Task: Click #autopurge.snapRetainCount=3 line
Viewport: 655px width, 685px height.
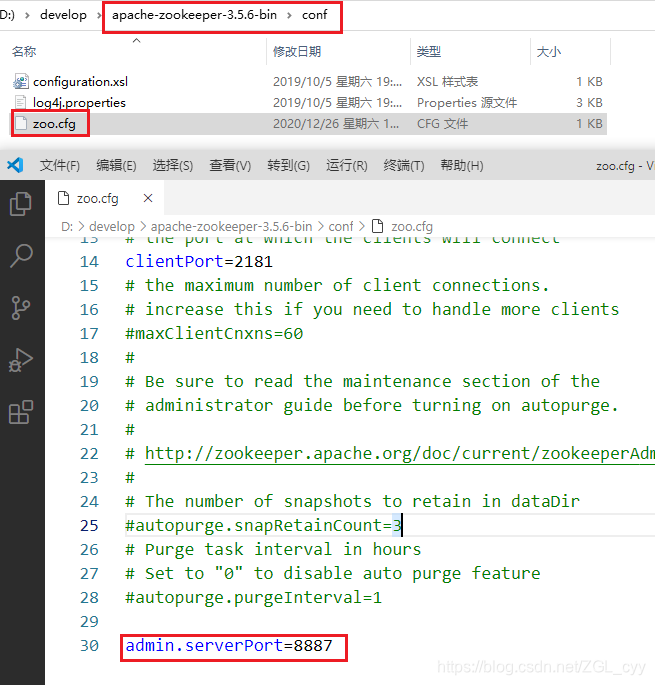Action: (x=263, y=526)
